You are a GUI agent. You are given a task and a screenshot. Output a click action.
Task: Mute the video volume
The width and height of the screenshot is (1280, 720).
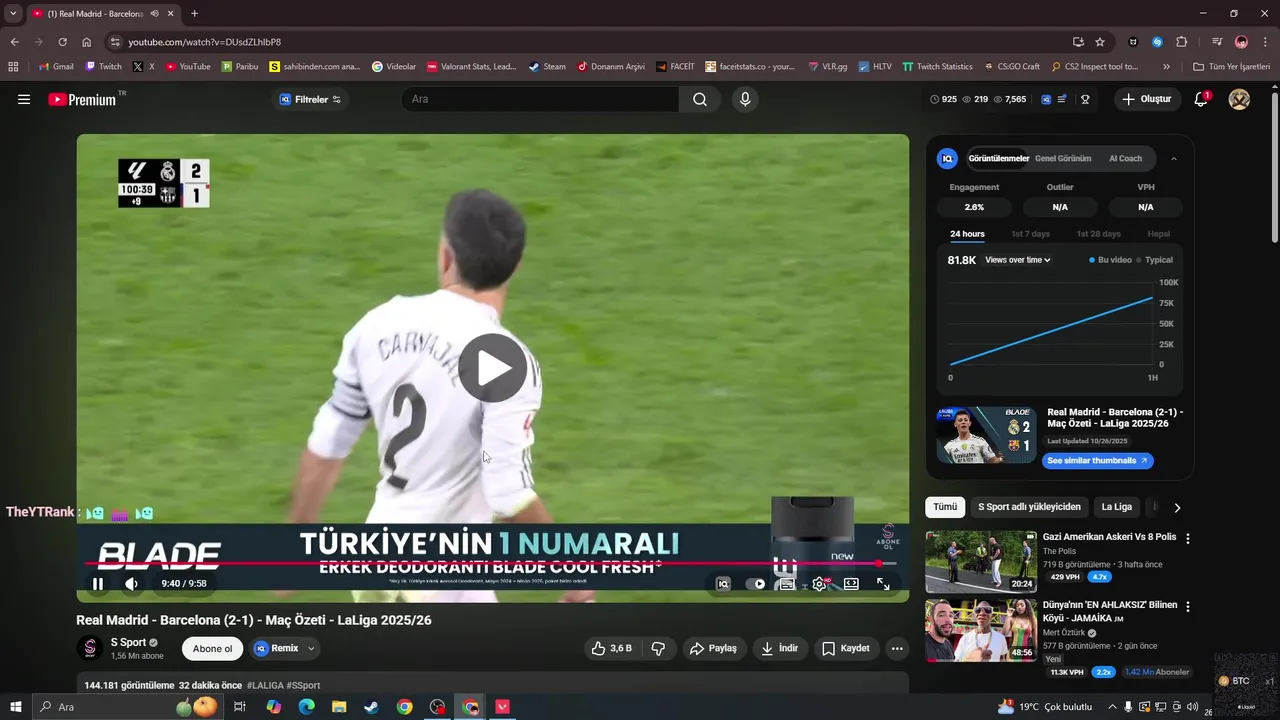tap(131, 584)
